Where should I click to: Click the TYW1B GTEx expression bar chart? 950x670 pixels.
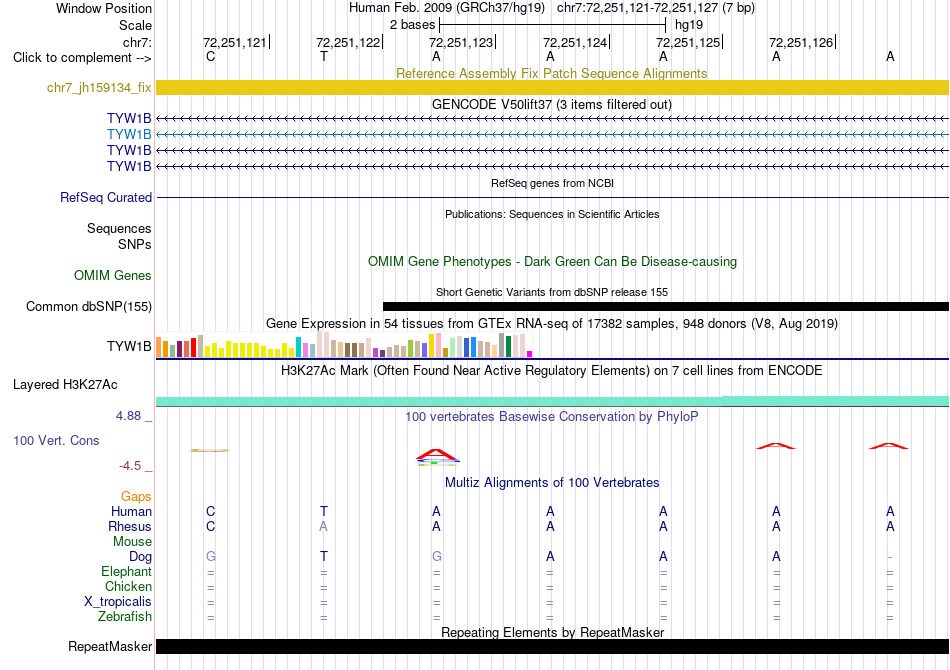click(344, 345)
